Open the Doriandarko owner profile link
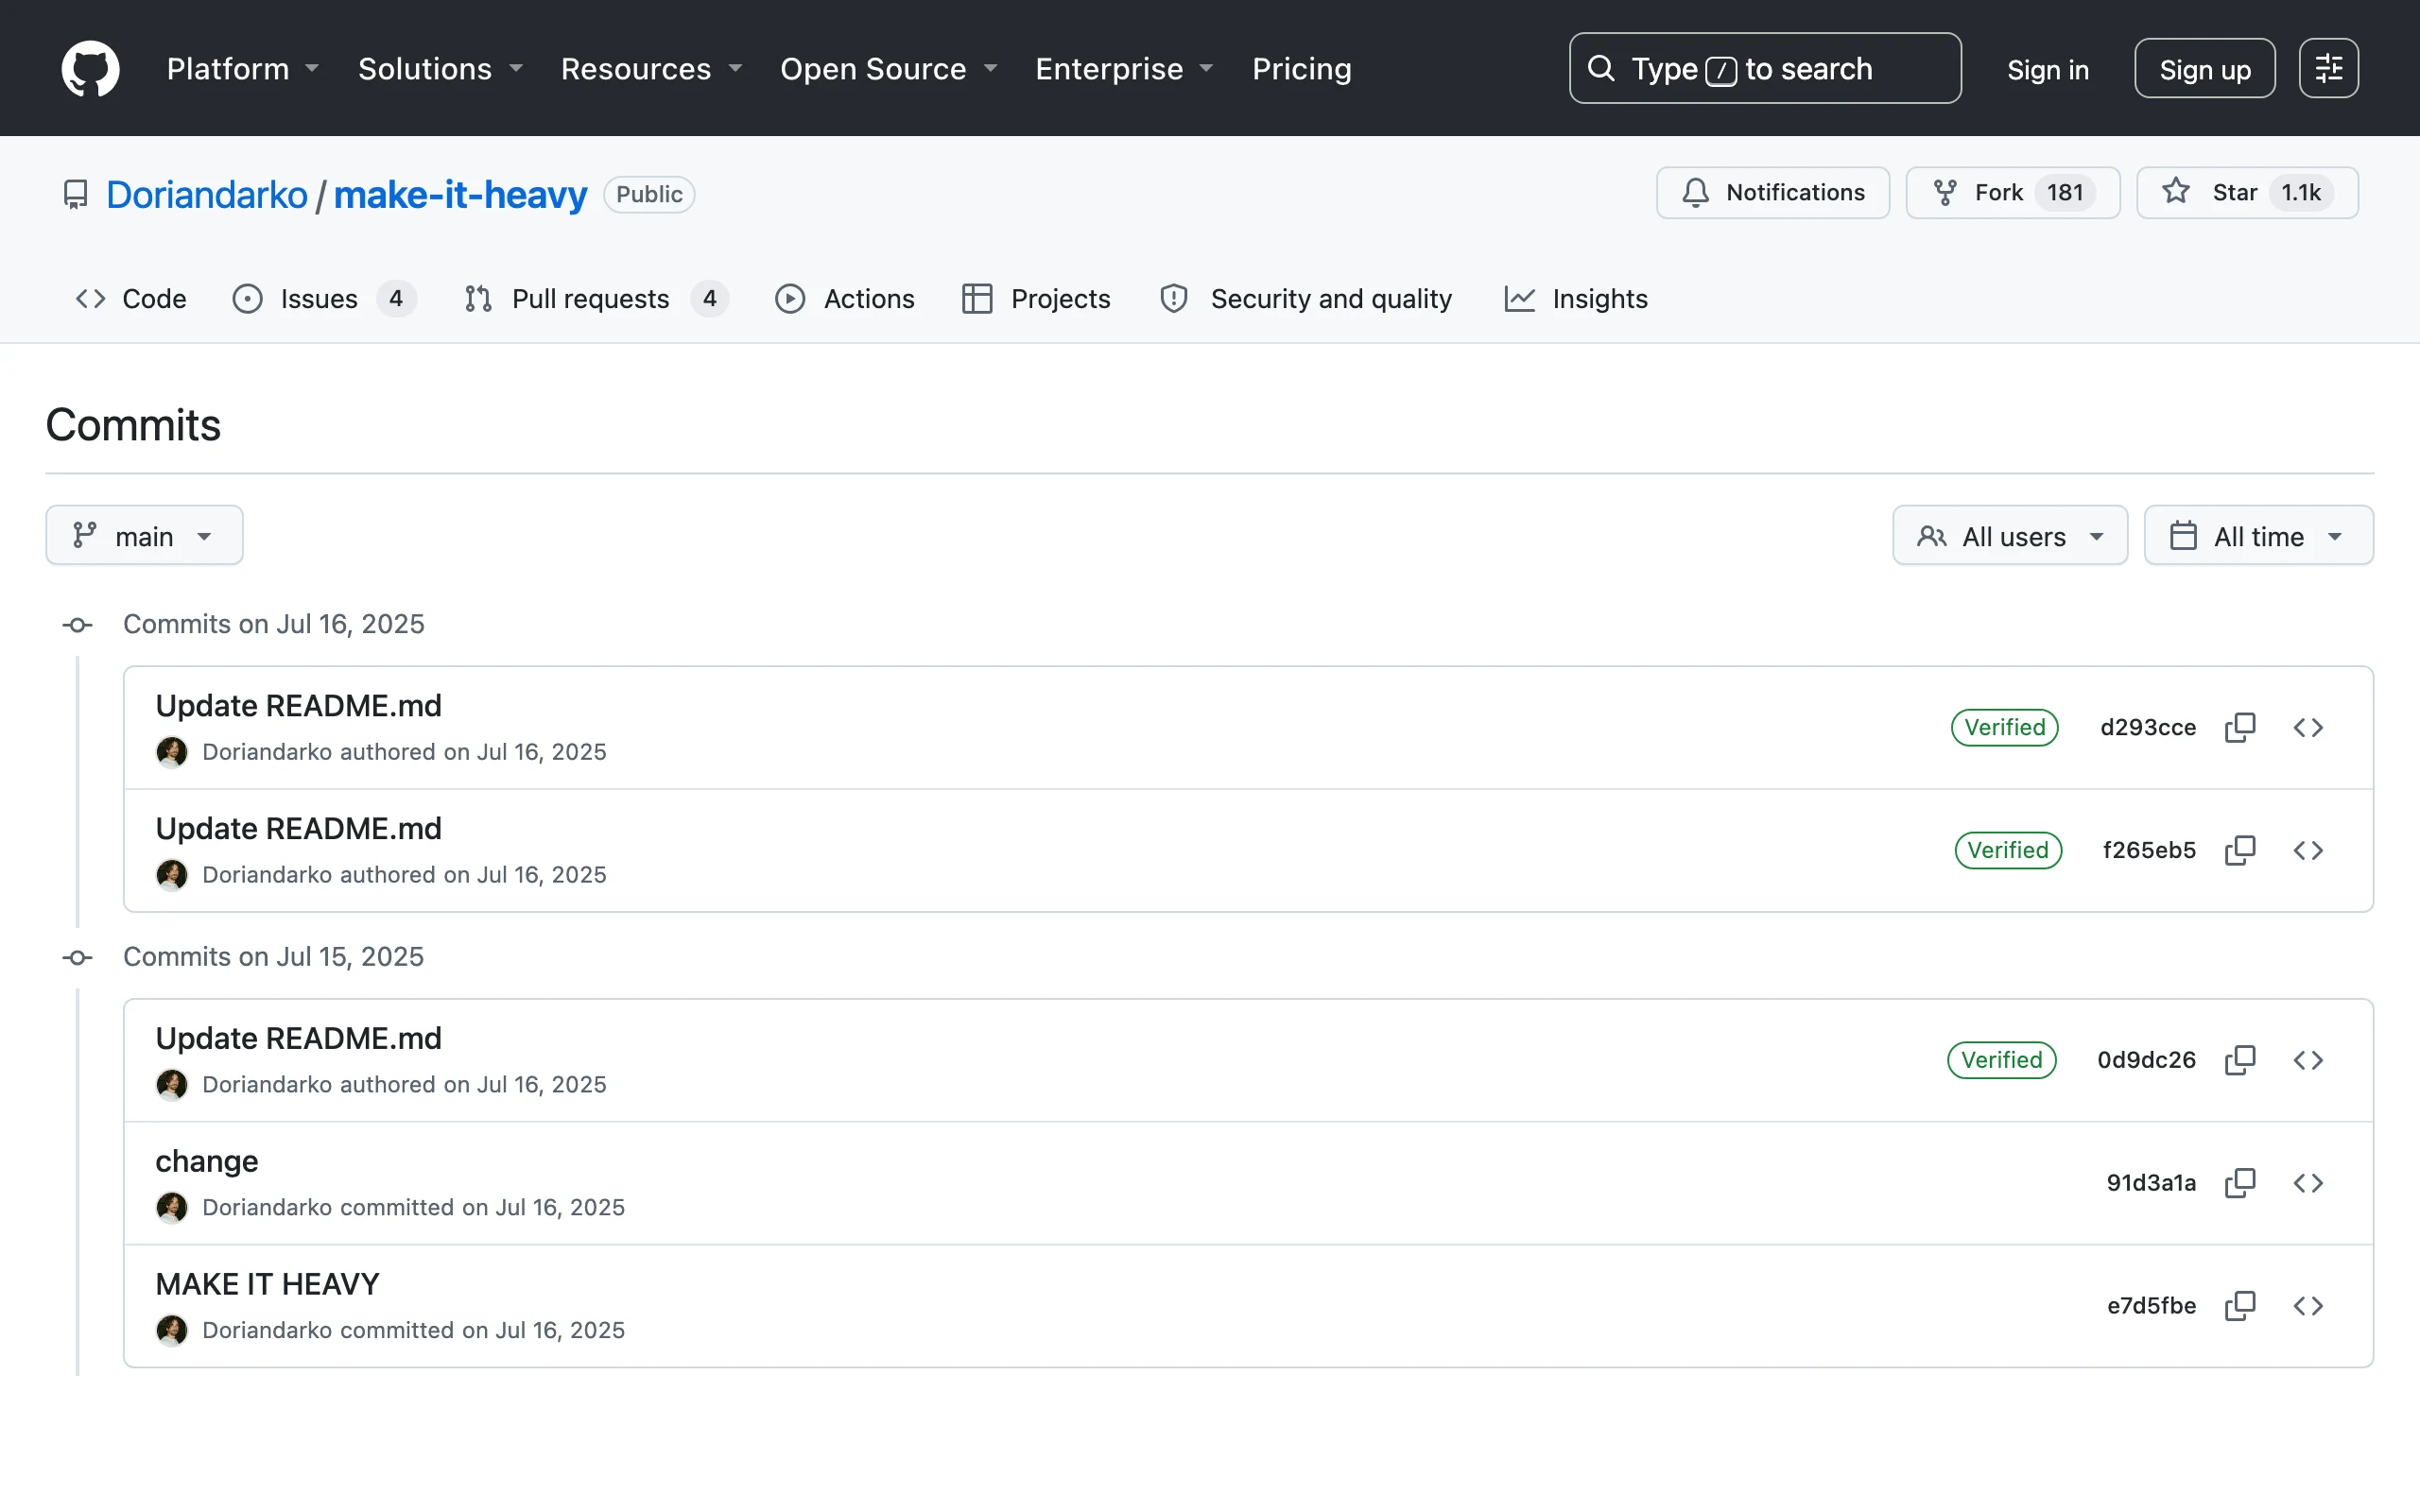The height and width of the screenshot is (1512, 2420). [207, 194]
